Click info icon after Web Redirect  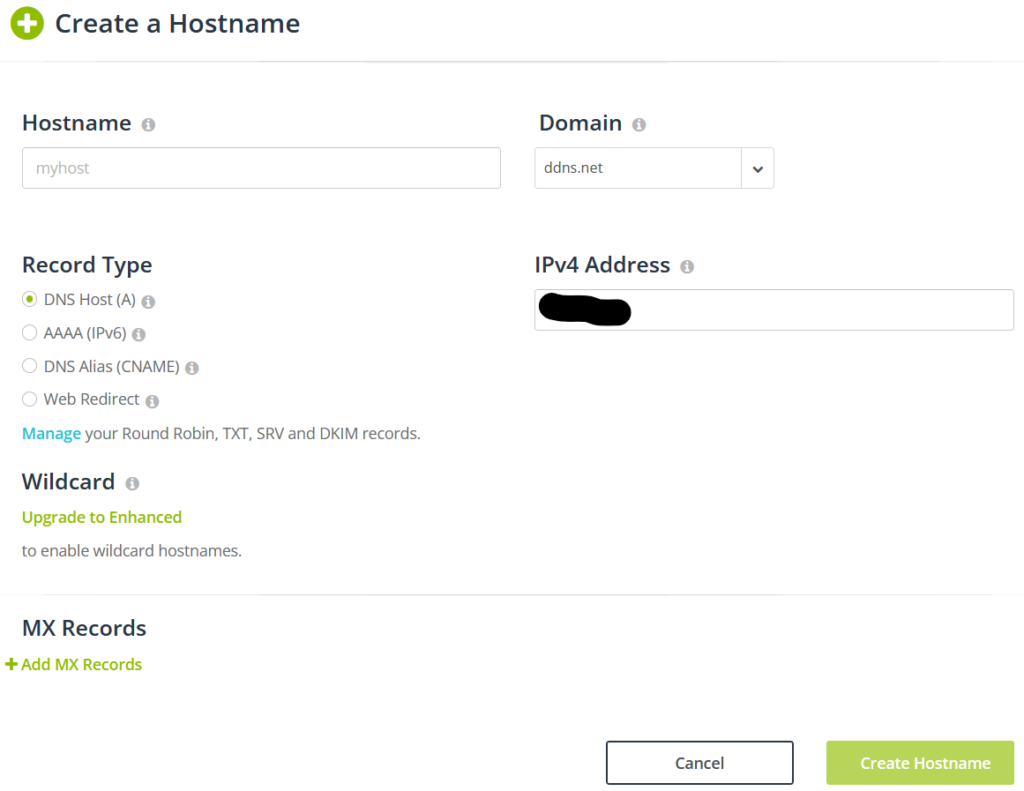click(x=152, y=401)
